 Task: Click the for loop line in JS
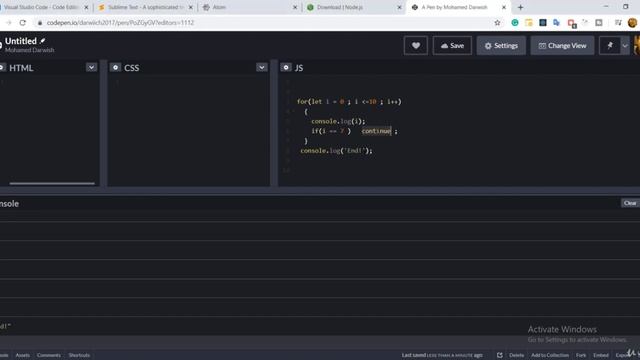point(349,102)
